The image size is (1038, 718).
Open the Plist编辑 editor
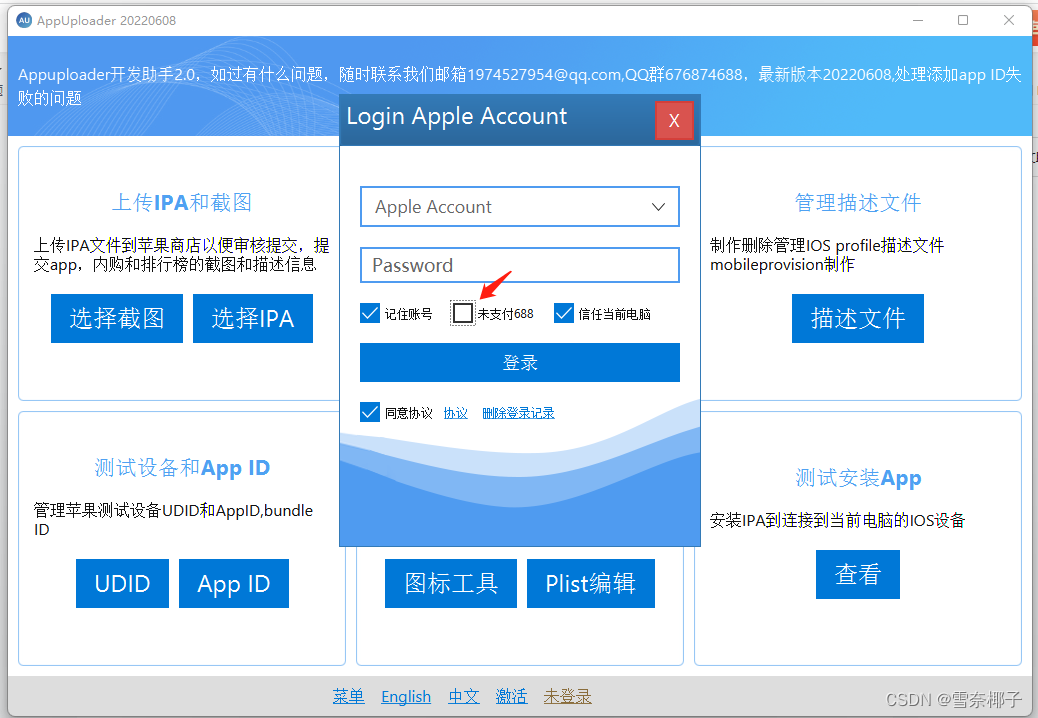(590, 583)
